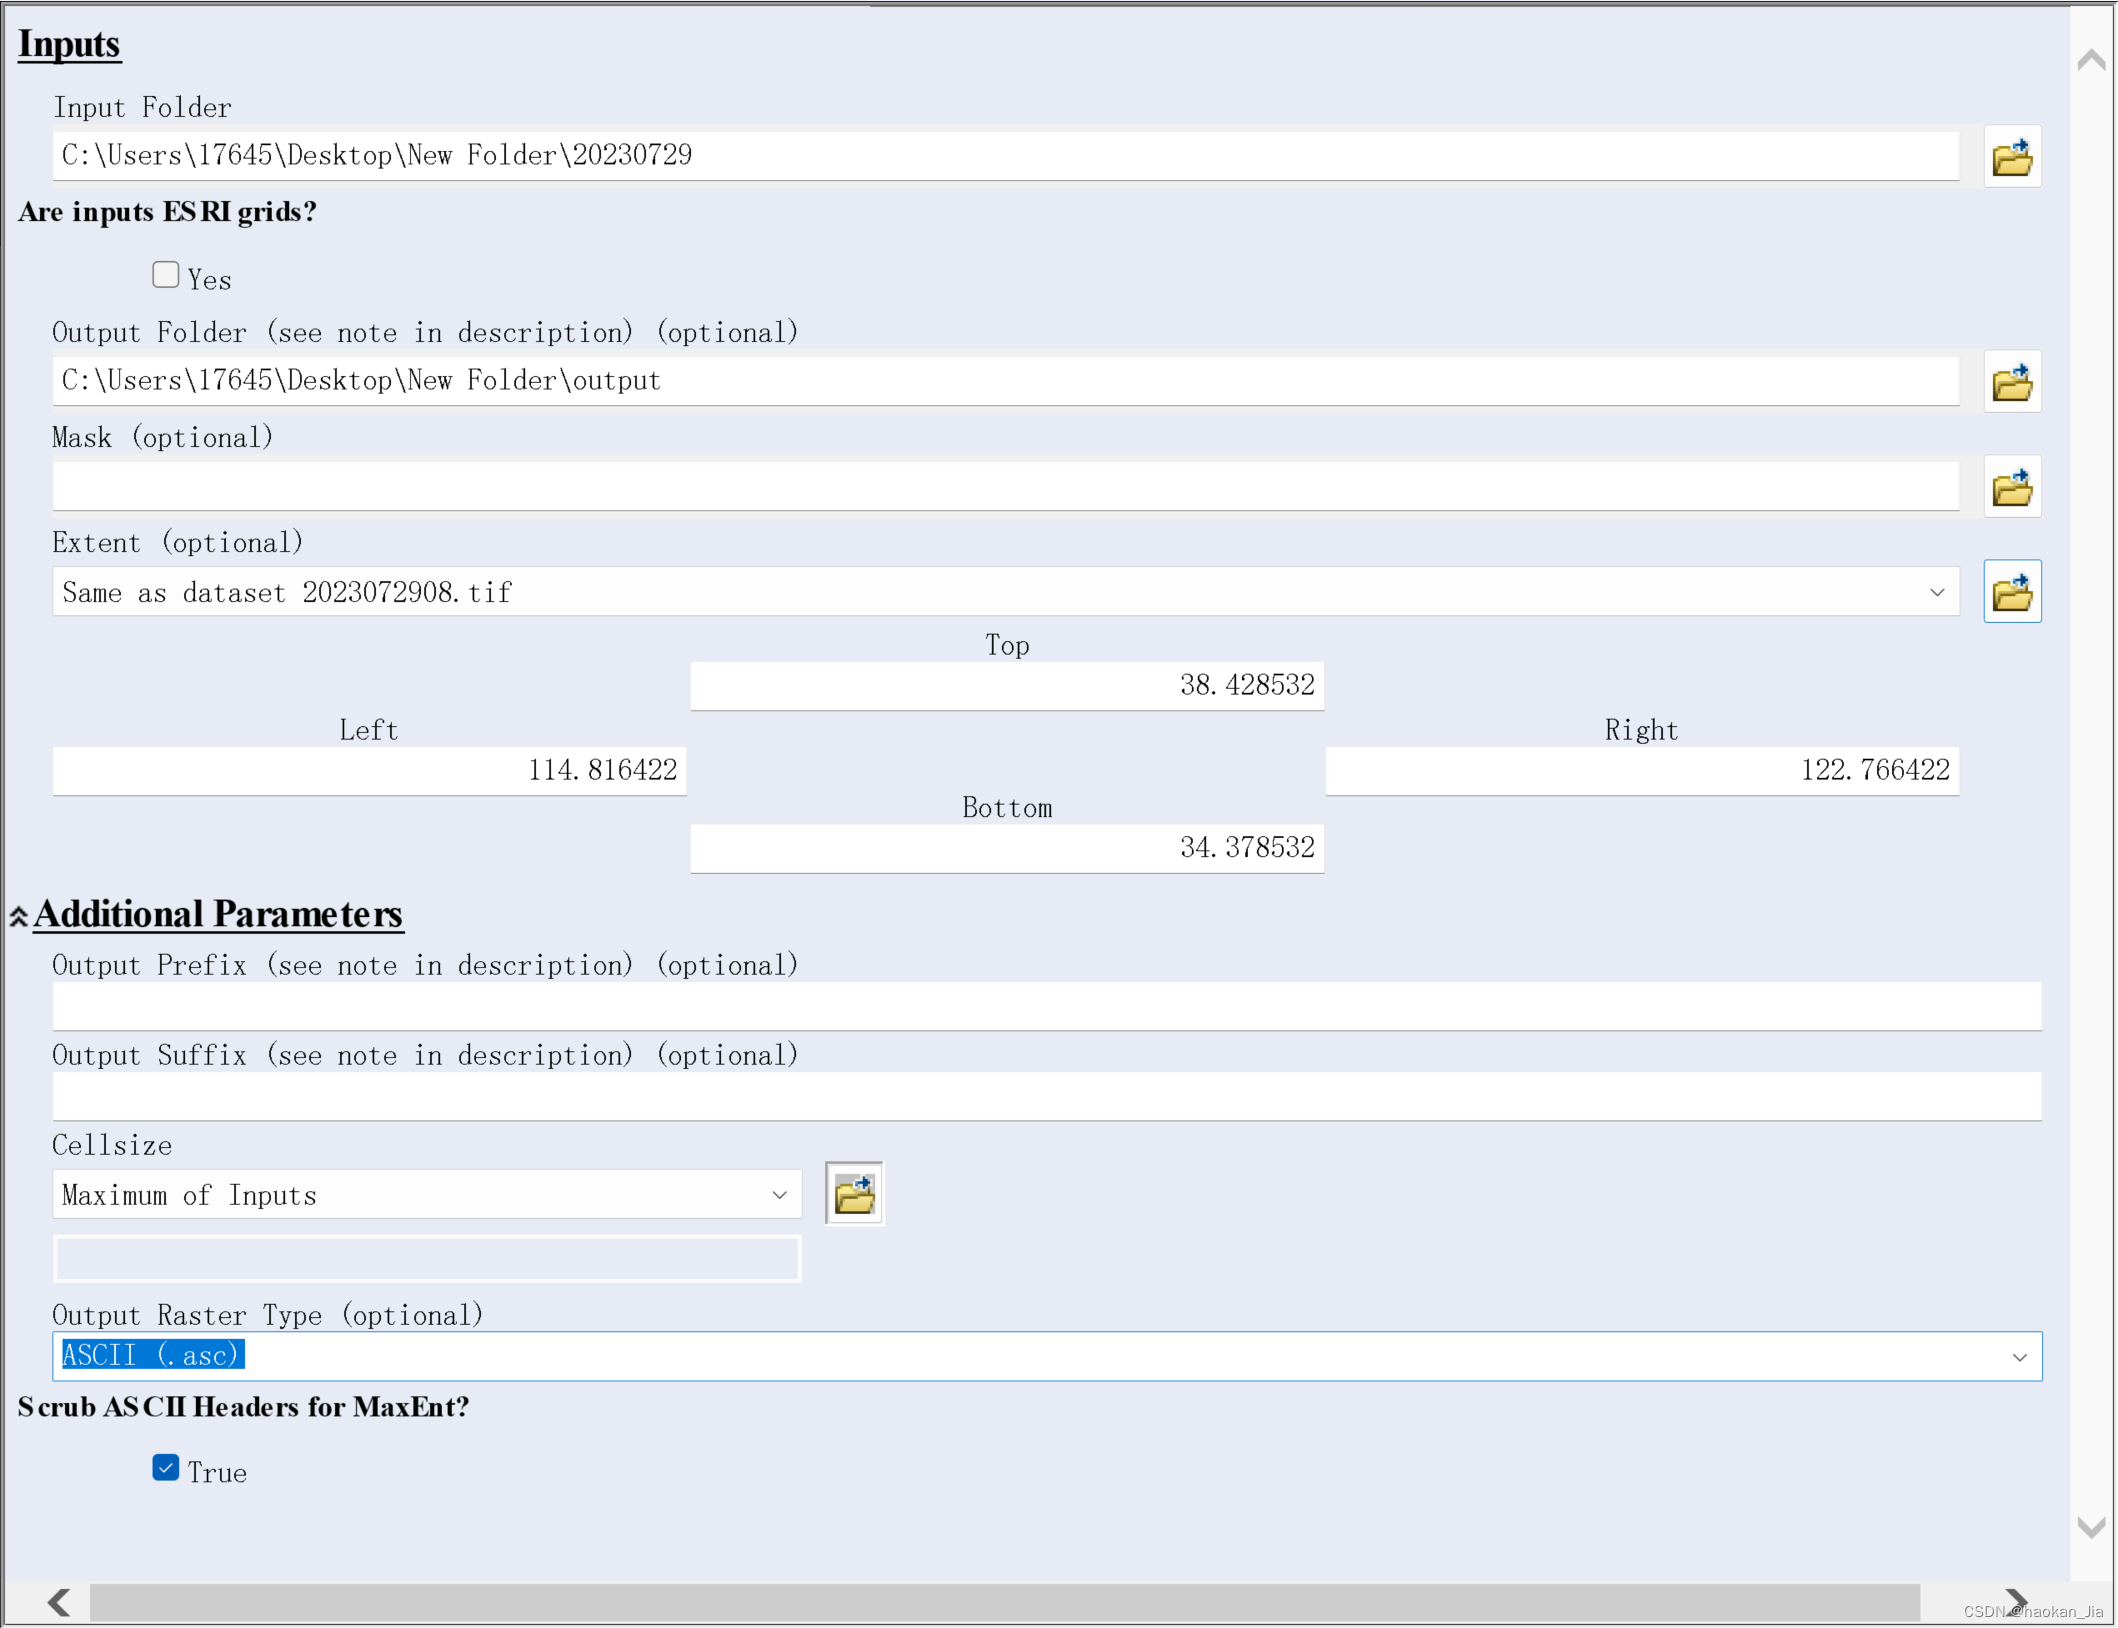Browse for the Input Folder
This screenshot has width=2118, height=1628.
[2011, 157]
